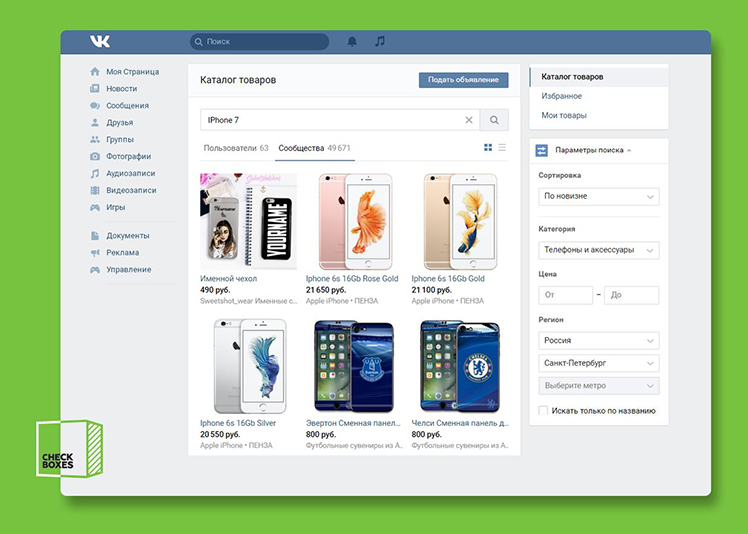Switch to Сообщества tab
This screenshot has height=534, width=748.
click(x=314, y=148)
